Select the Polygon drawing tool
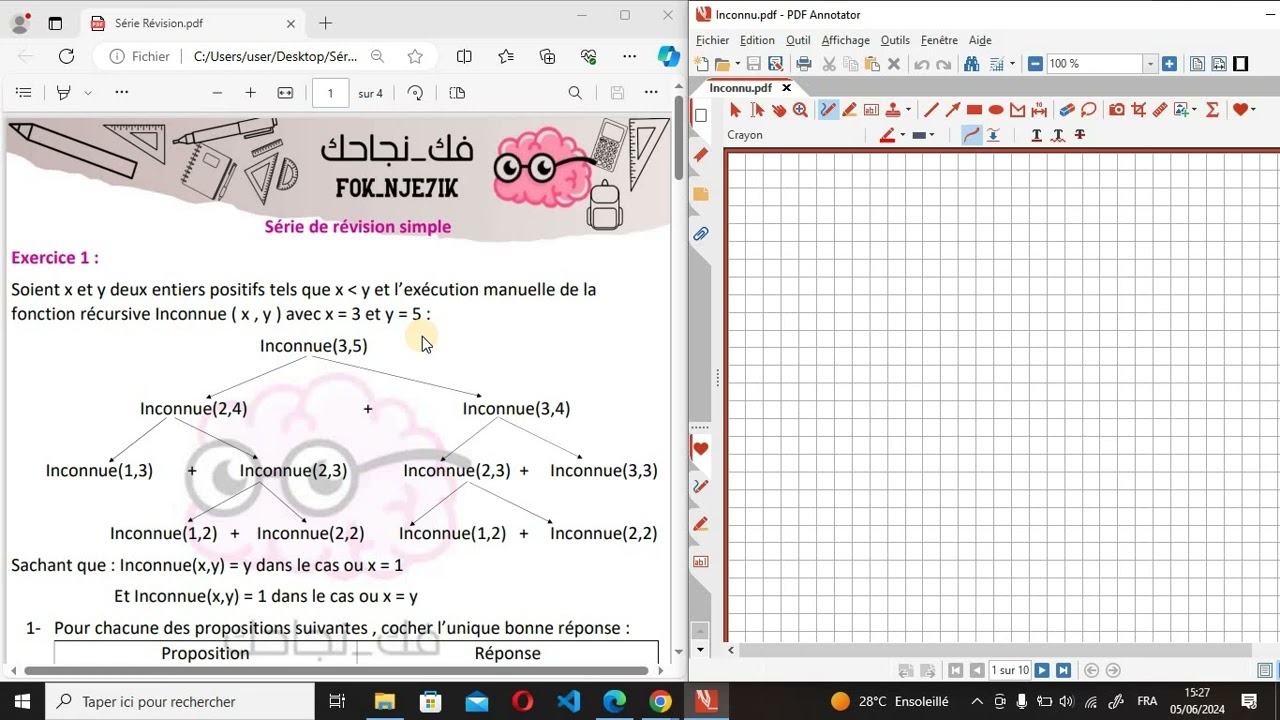 (x=1018, y=110)
